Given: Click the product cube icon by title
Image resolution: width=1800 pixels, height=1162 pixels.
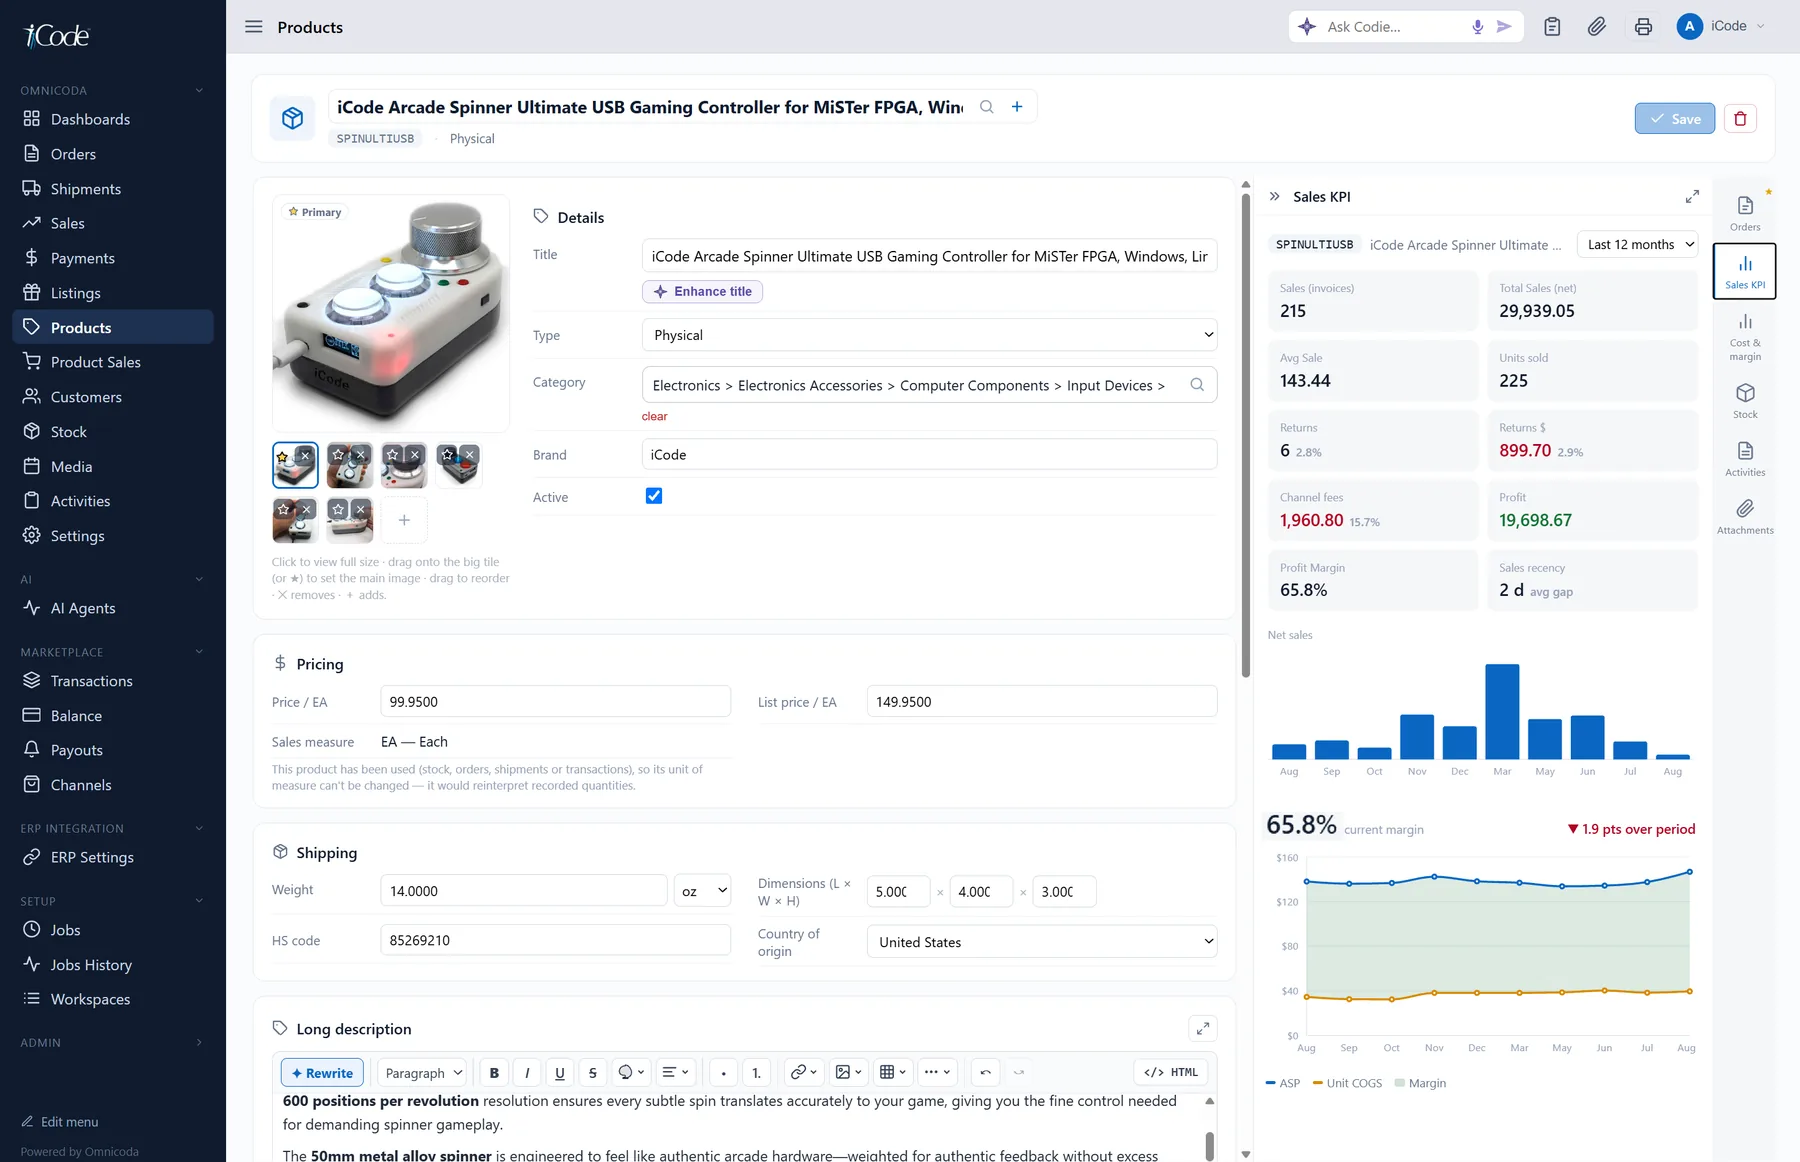Looking at the screenshot, I should (x=292, y=118).
